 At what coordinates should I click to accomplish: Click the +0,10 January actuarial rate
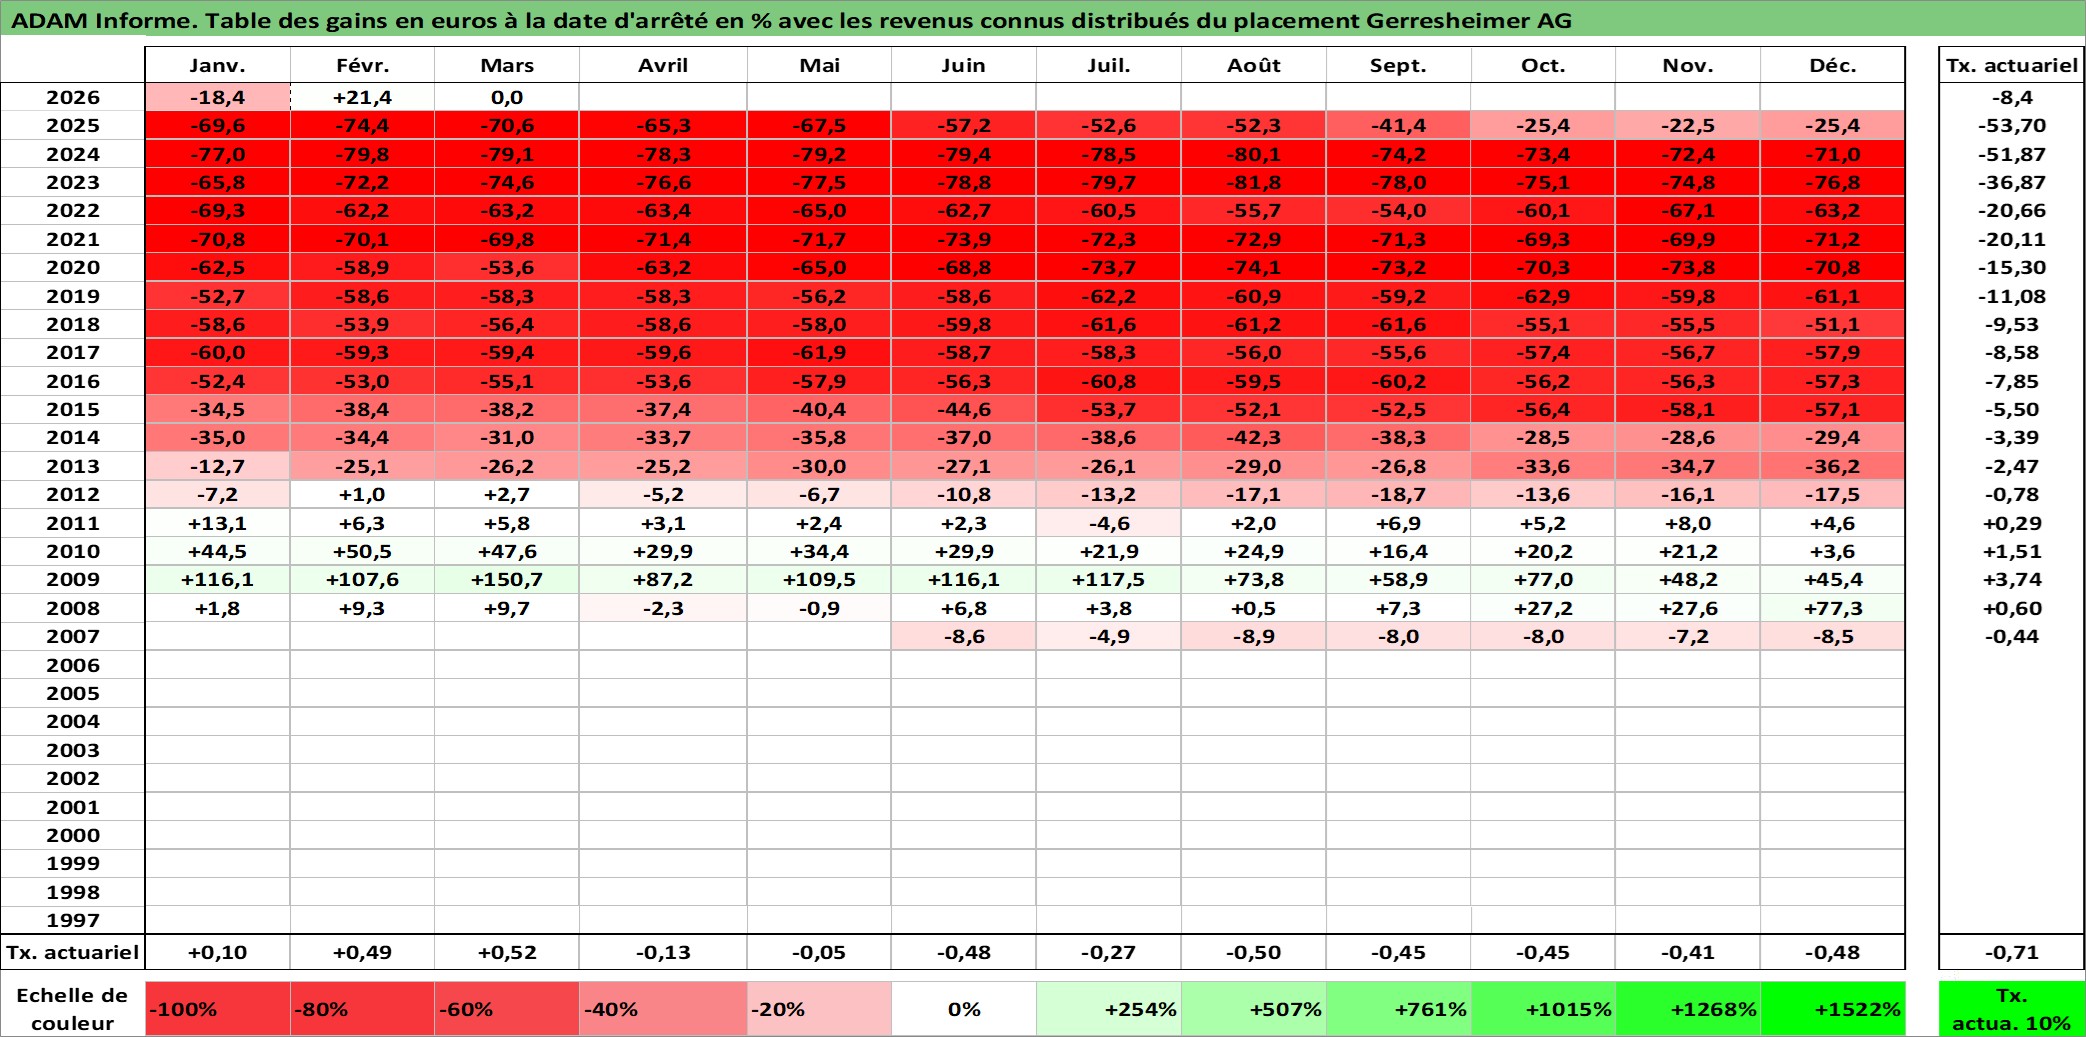(x=218, y=952)
